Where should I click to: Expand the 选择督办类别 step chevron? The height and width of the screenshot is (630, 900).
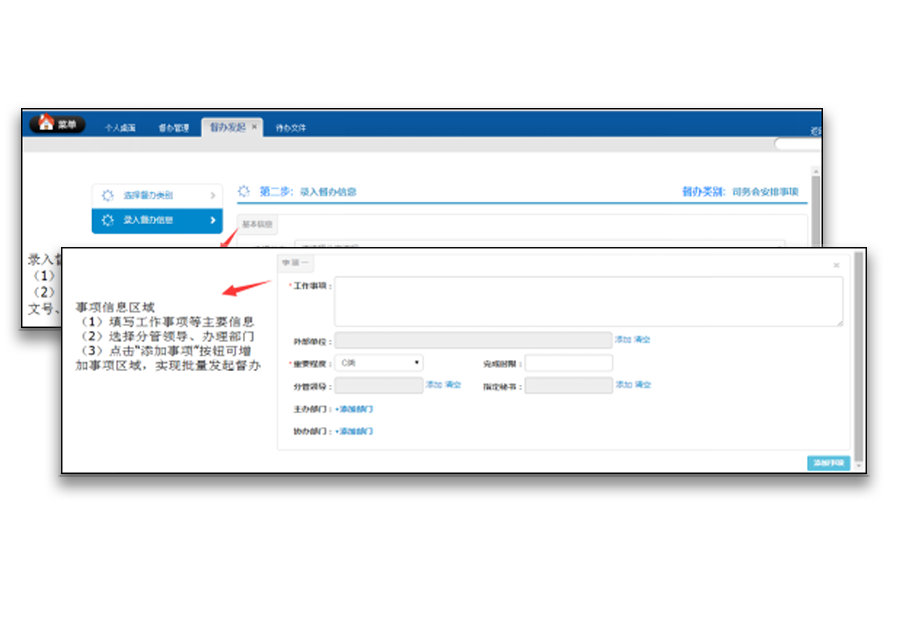(212, 195)
